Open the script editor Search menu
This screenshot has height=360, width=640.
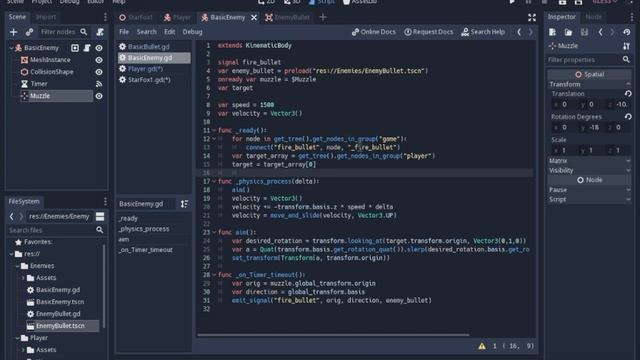coord(147,32)
